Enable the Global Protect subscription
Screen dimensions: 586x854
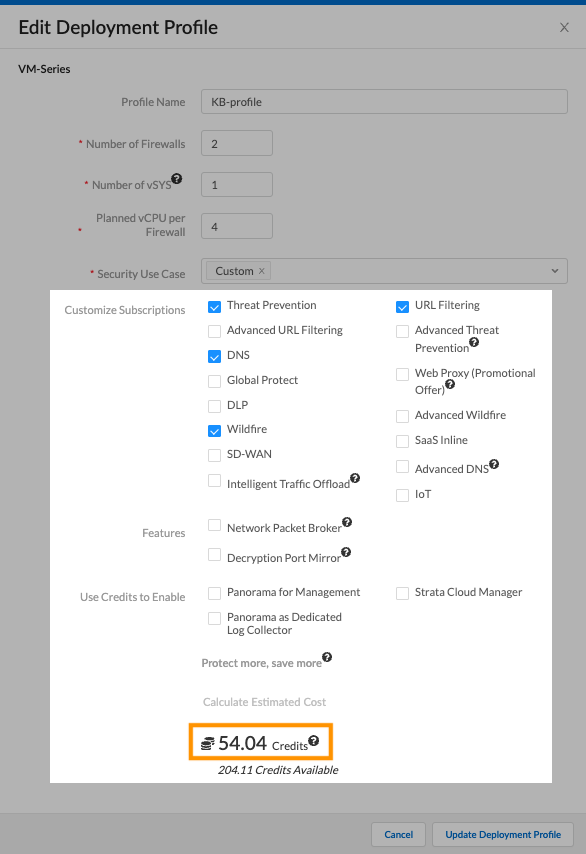point(214,380)
